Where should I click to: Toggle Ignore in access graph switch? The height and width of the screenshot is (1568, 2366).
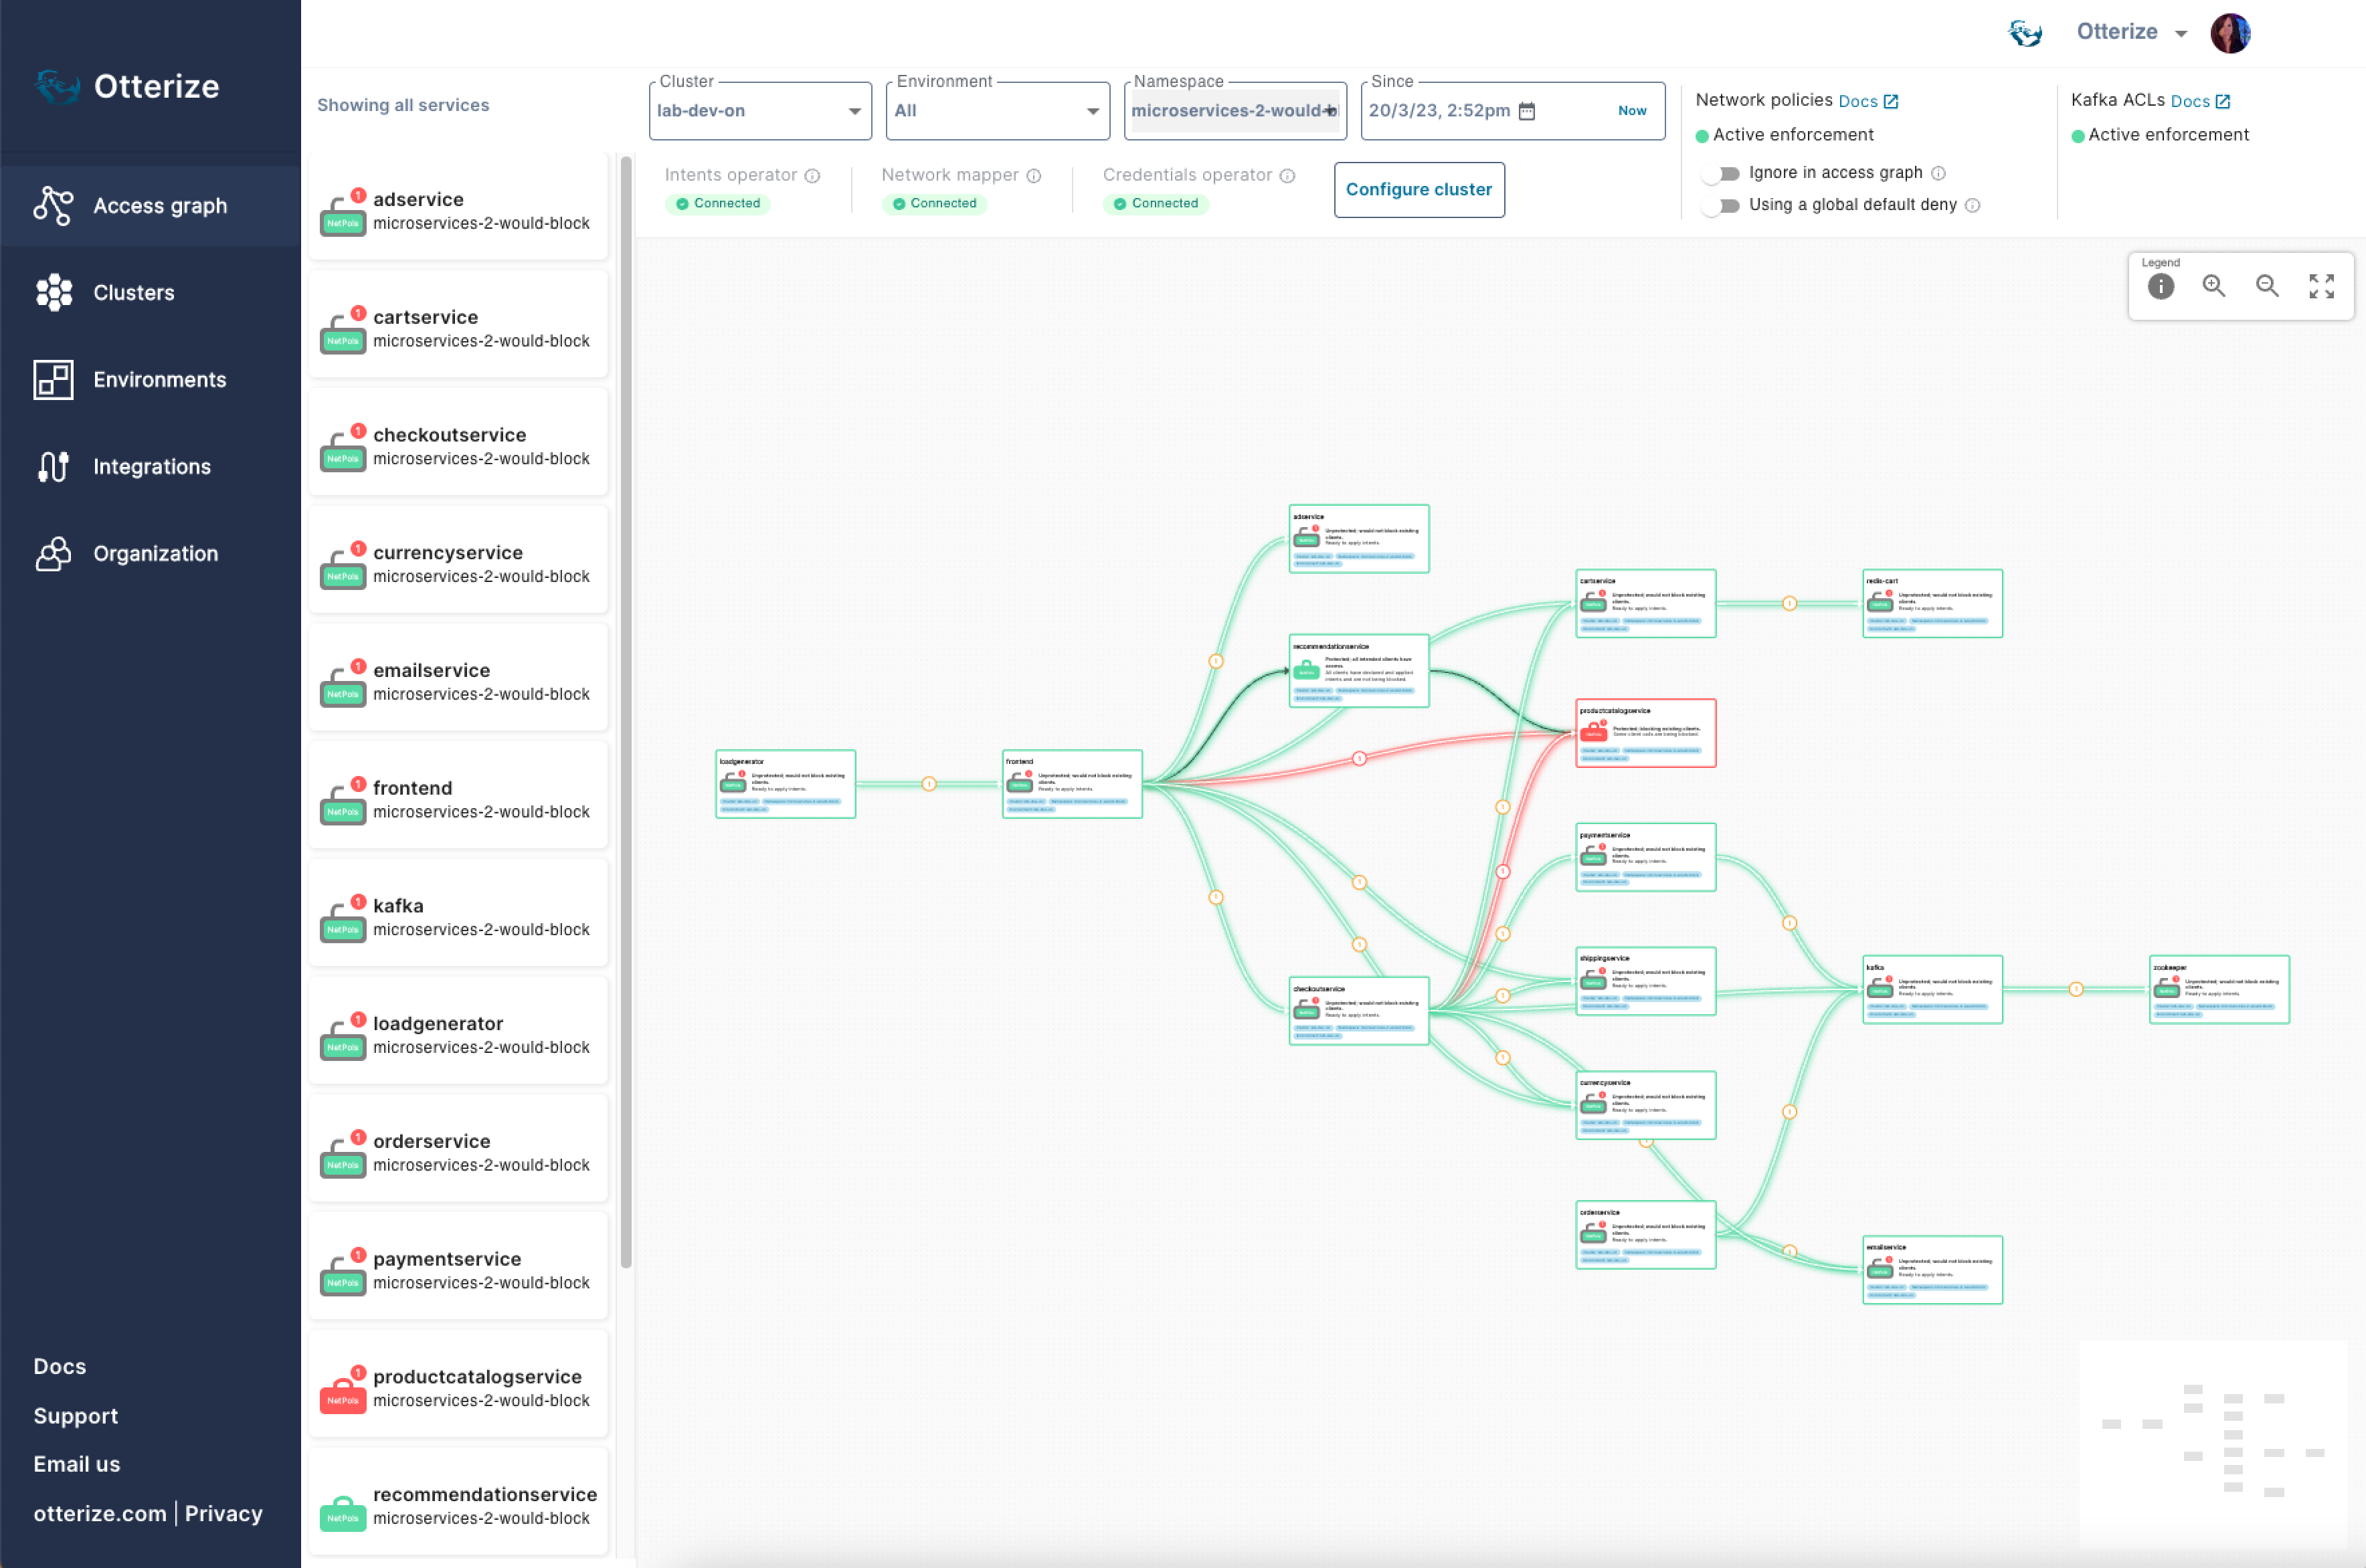click(1721, 174)
